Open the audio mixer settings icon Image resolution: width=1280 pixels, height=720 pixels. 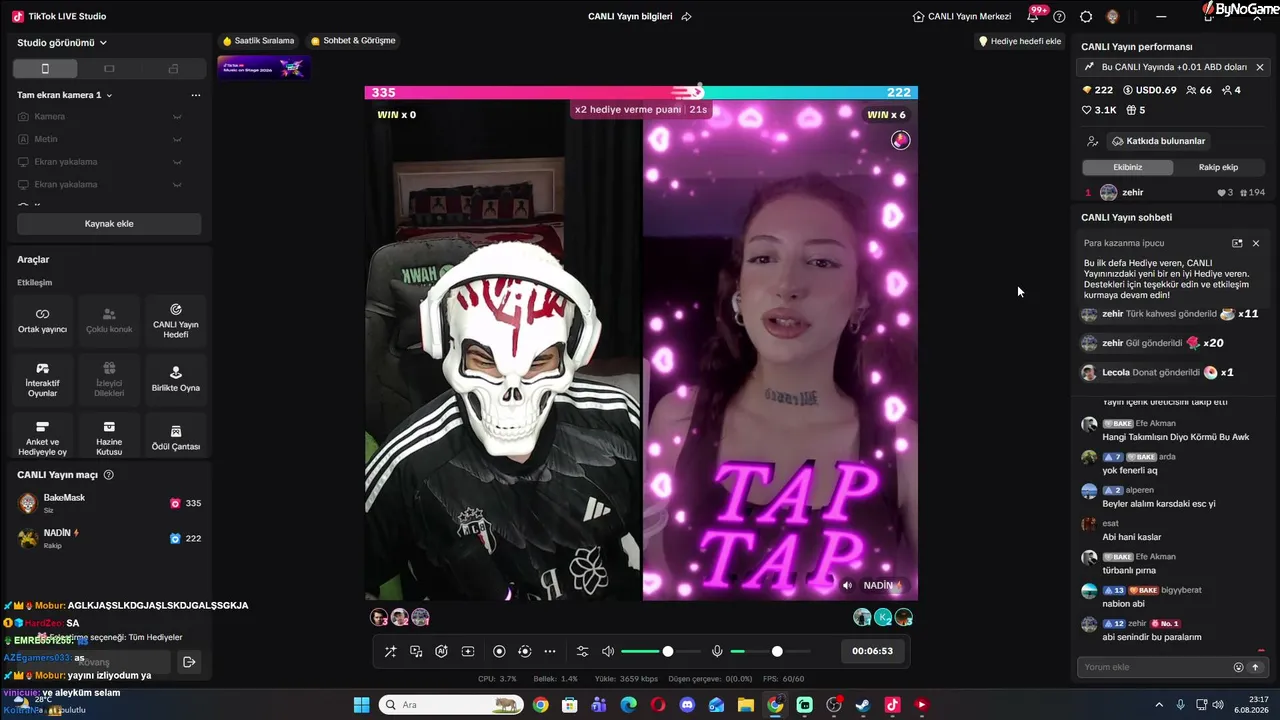tap(582, 651)
